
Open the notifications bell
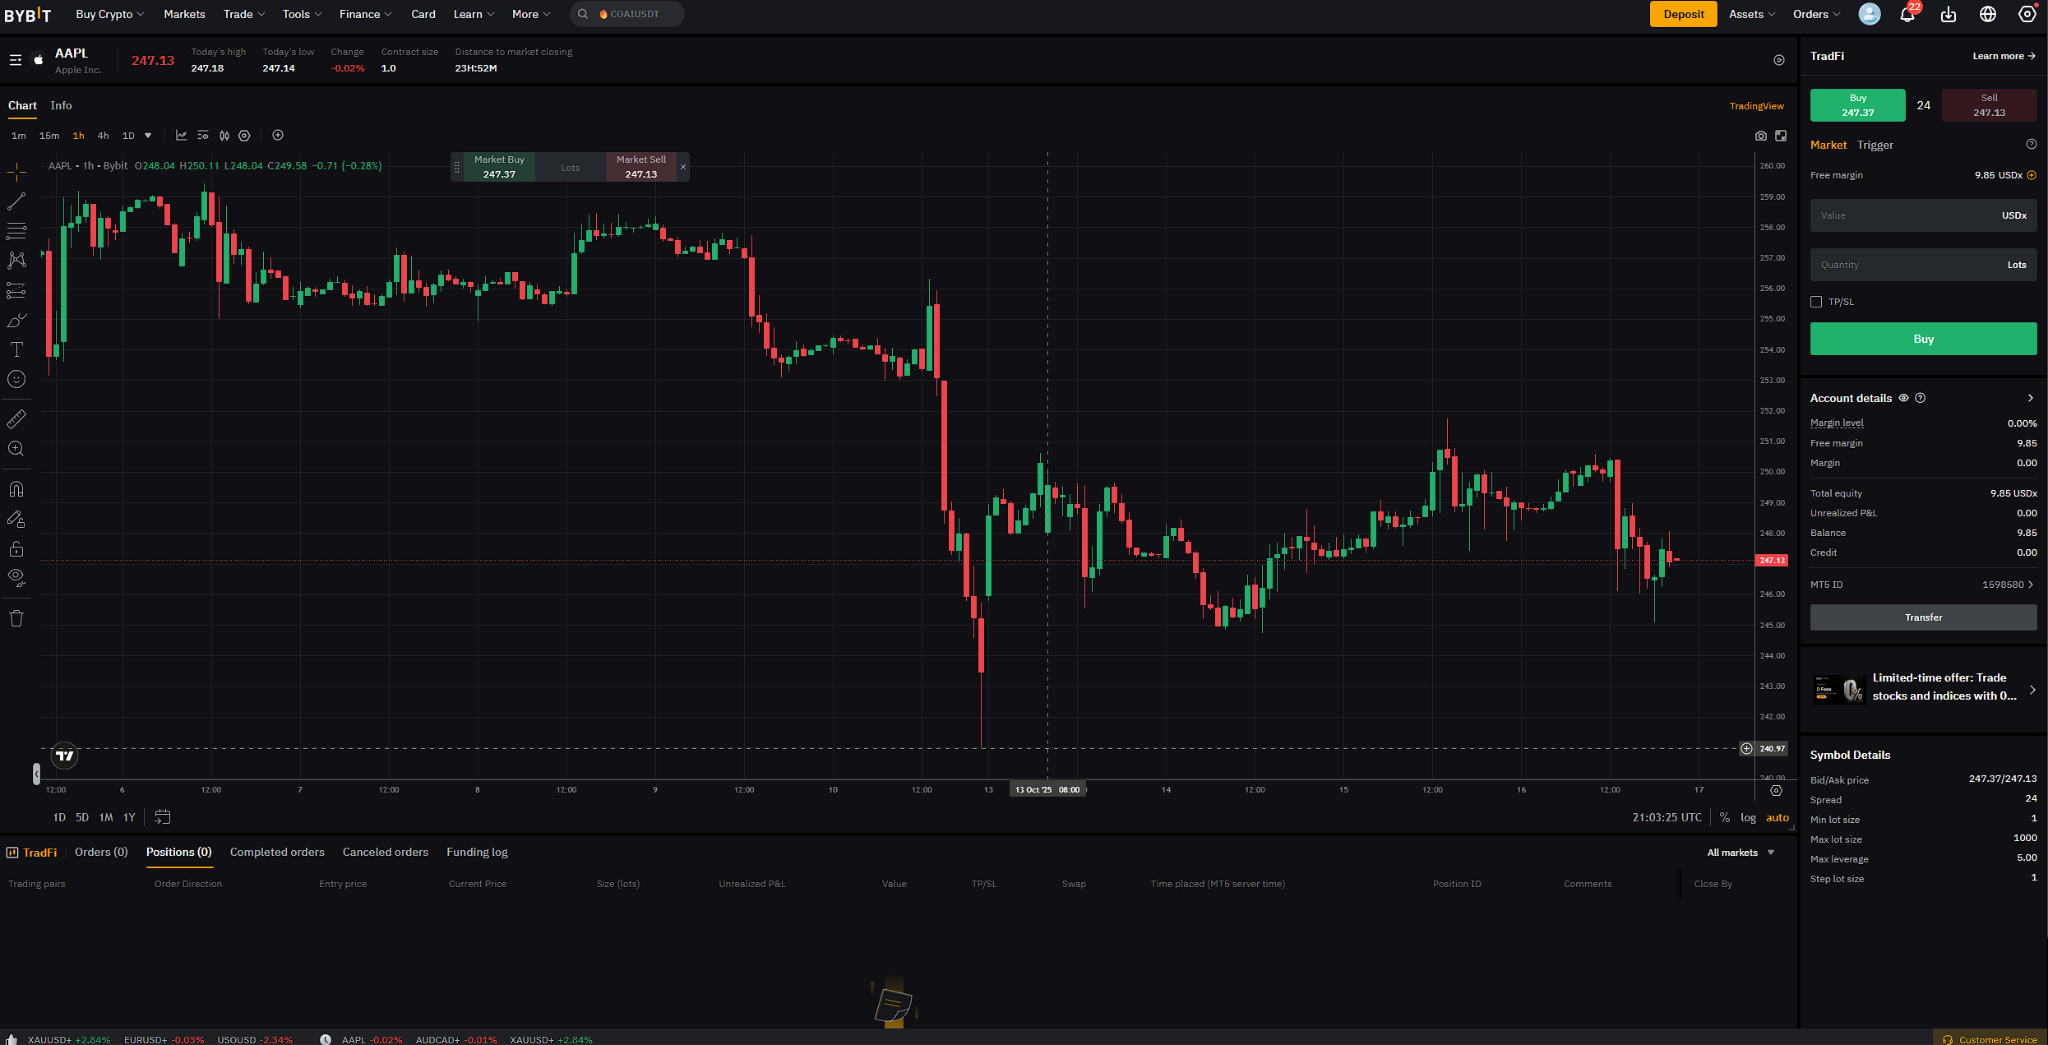1907,14
